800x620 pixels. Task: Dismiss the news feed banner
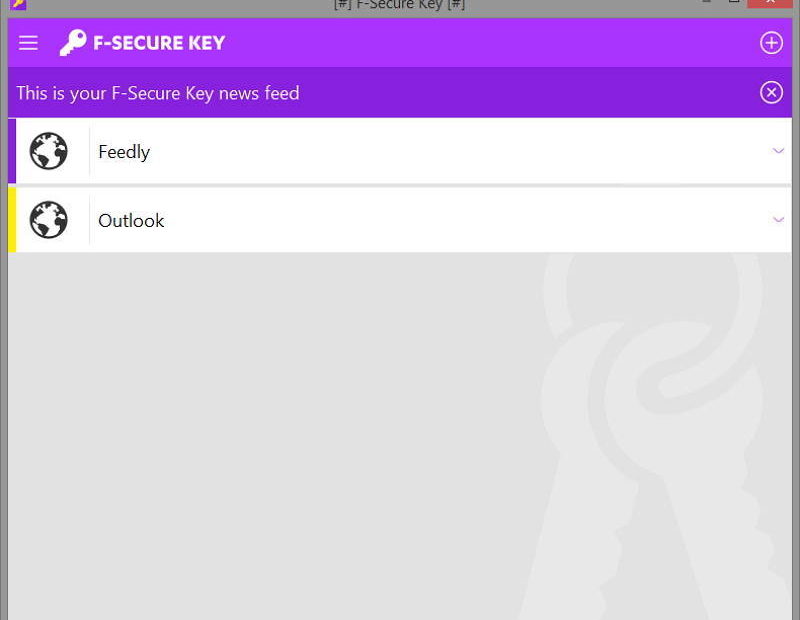771,92
